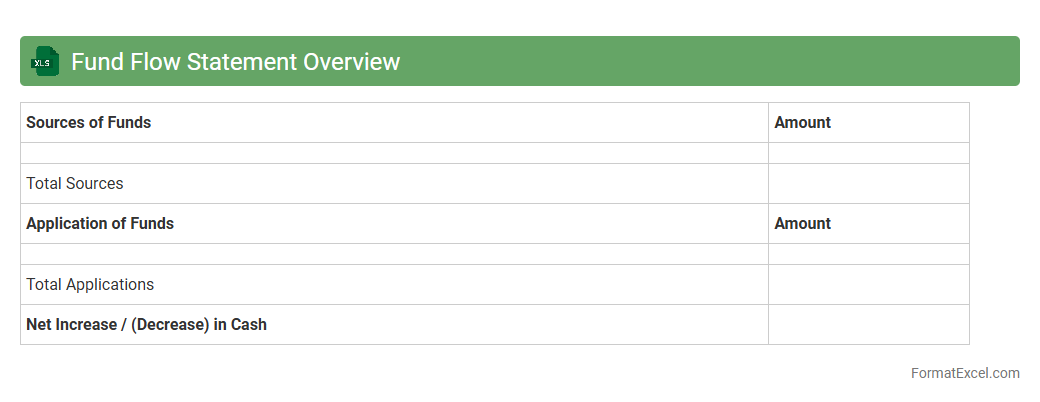Click the word 'Overview' in the banner title
This screenshot has height=402, width=1040.
click(351, 62)
